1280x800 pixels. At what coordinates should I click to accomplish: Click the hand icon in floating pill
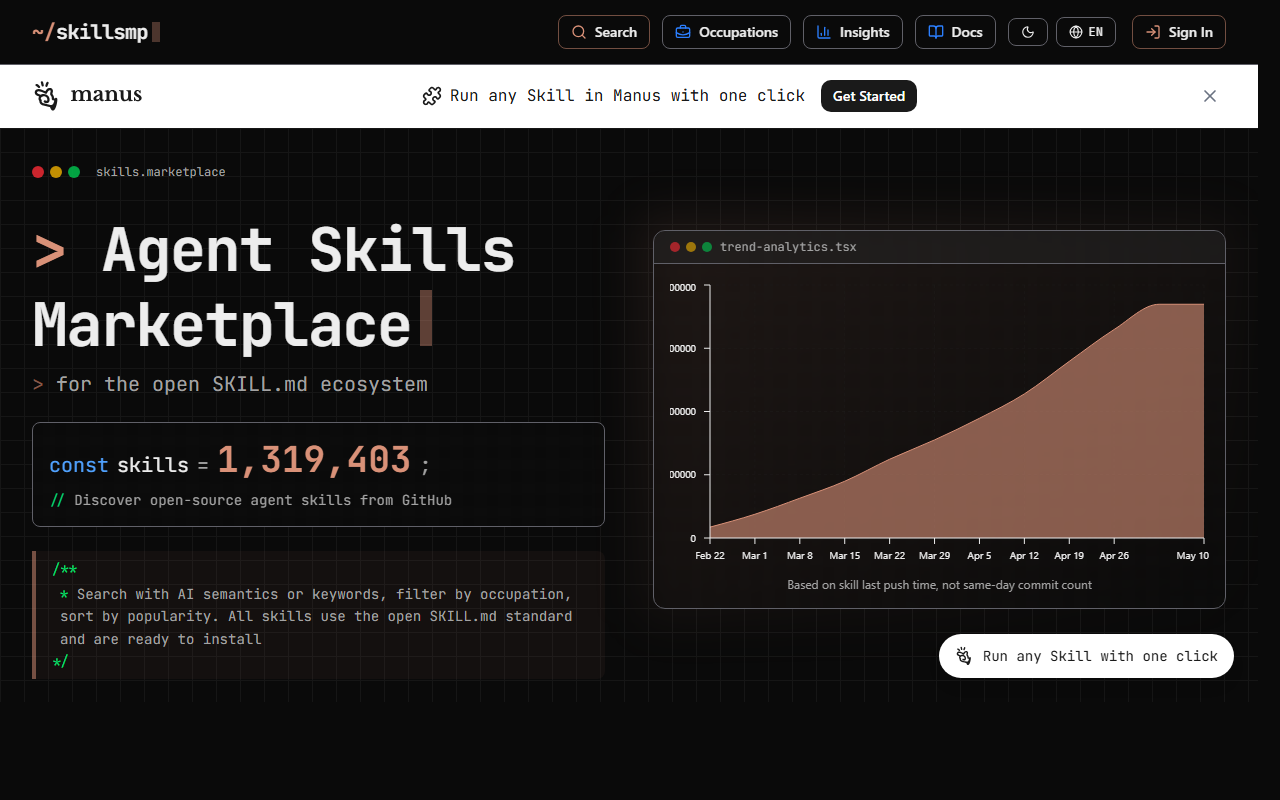[x=964, y=656]
